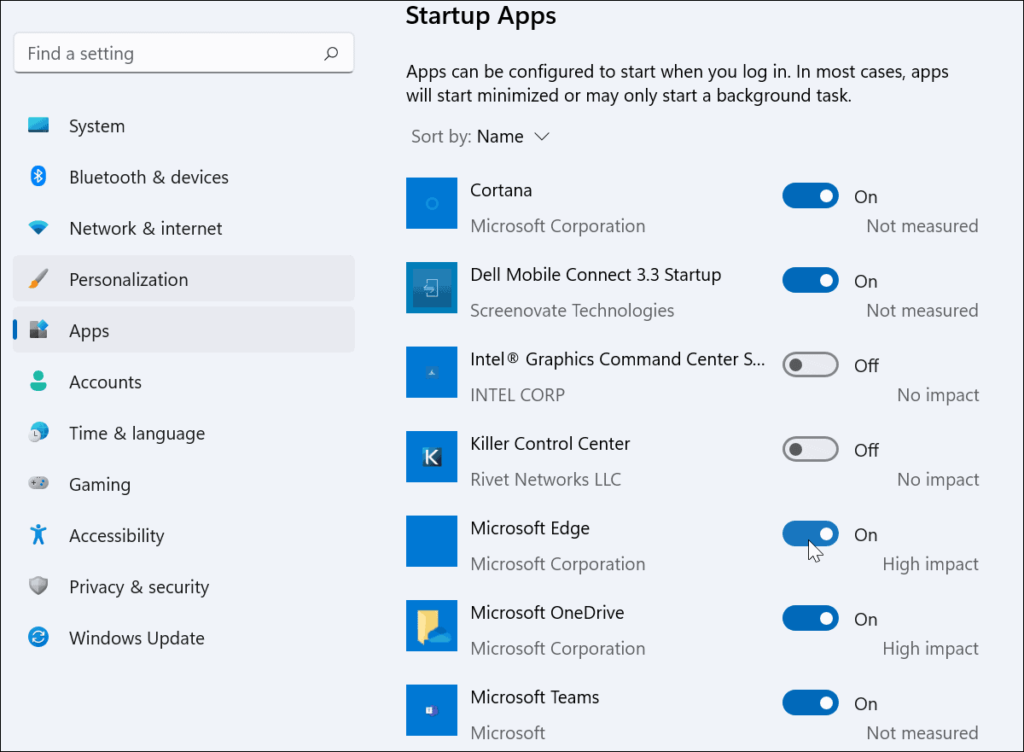Viewport: 1024px width, 752px height.
Task: Click the Find a setting search box
Action: tap(184, 54)
